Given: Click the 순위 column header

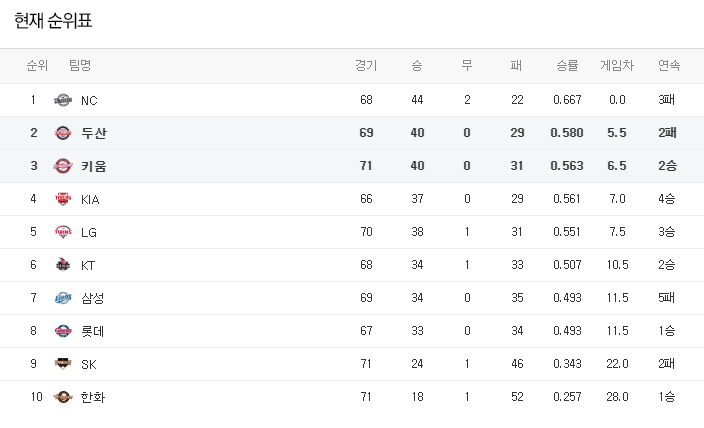Looking at the screenshot, I should 37,66.
